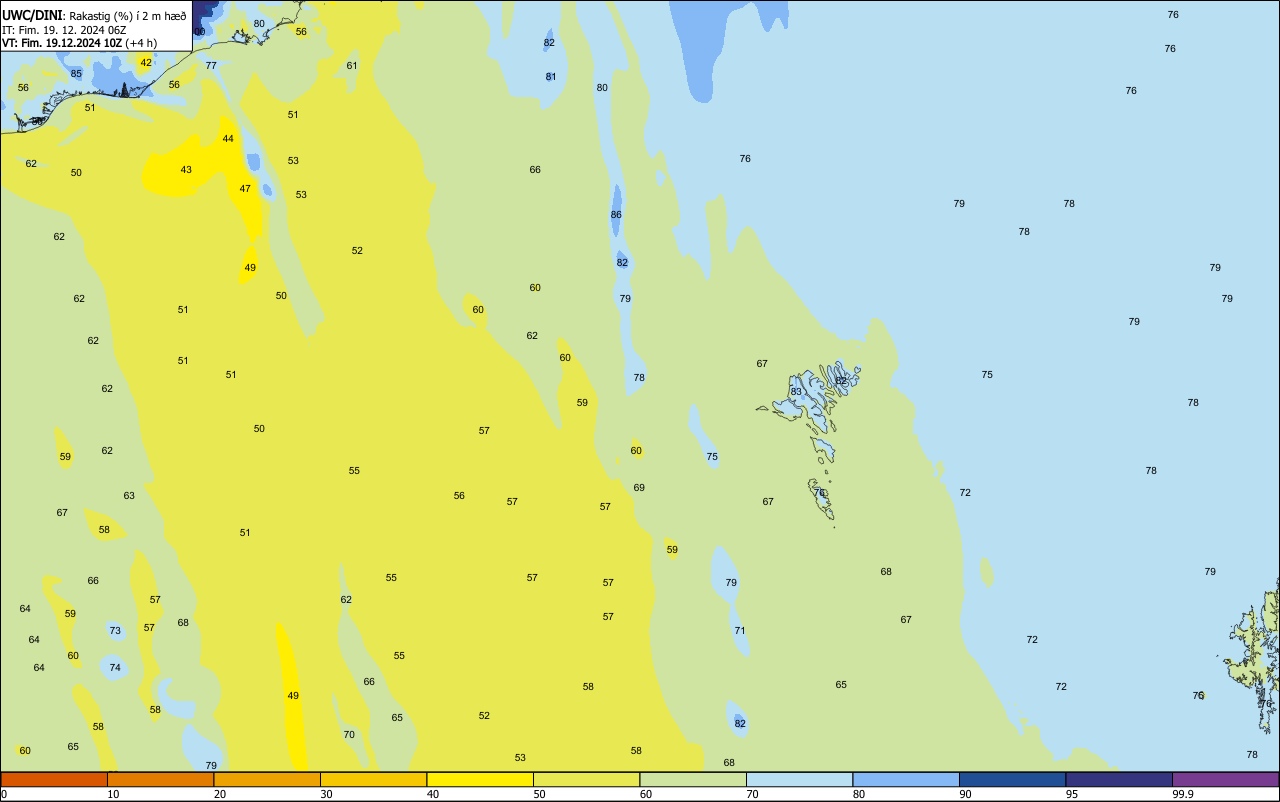Click the legend label 95

(1072, 794)
